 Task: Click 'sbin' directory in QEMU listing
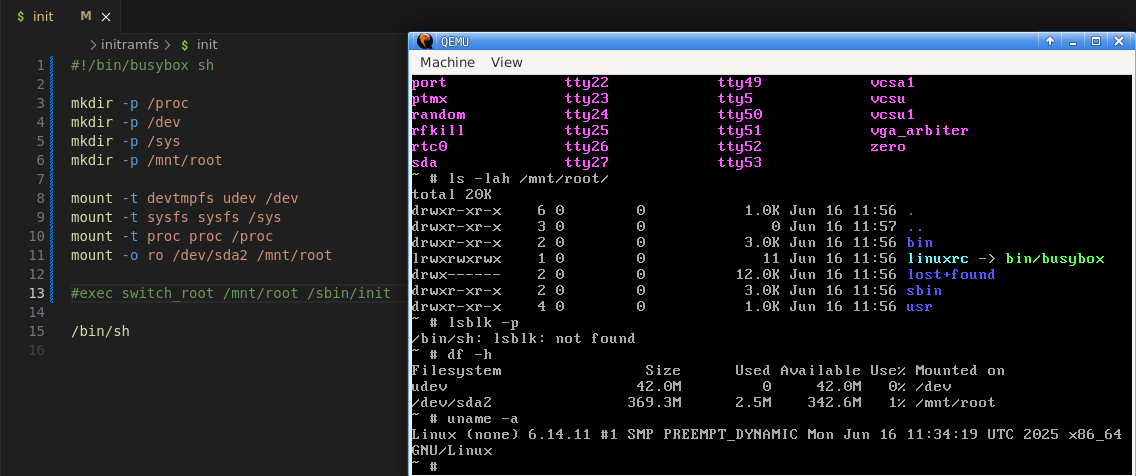(924, 291)
